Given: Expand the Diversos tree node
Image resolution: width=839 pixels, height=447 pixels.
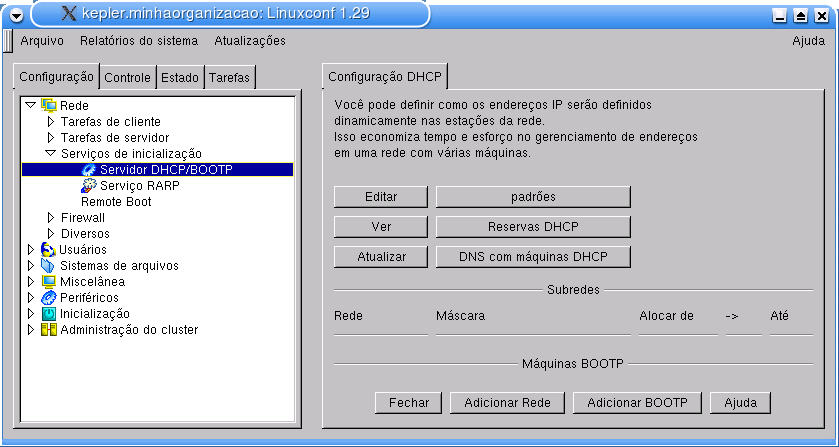Looking at the screenshot, I should (x=51, y=233).
